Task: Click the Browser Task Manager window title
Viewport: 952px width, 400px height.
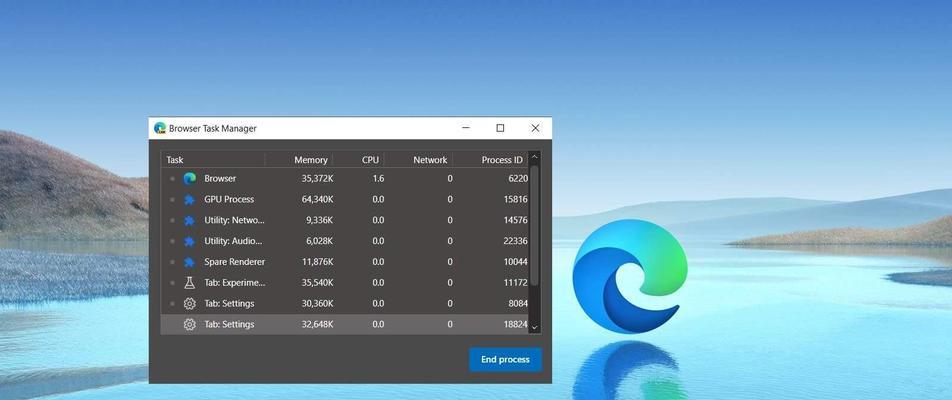Action: [x=212, y=128]
